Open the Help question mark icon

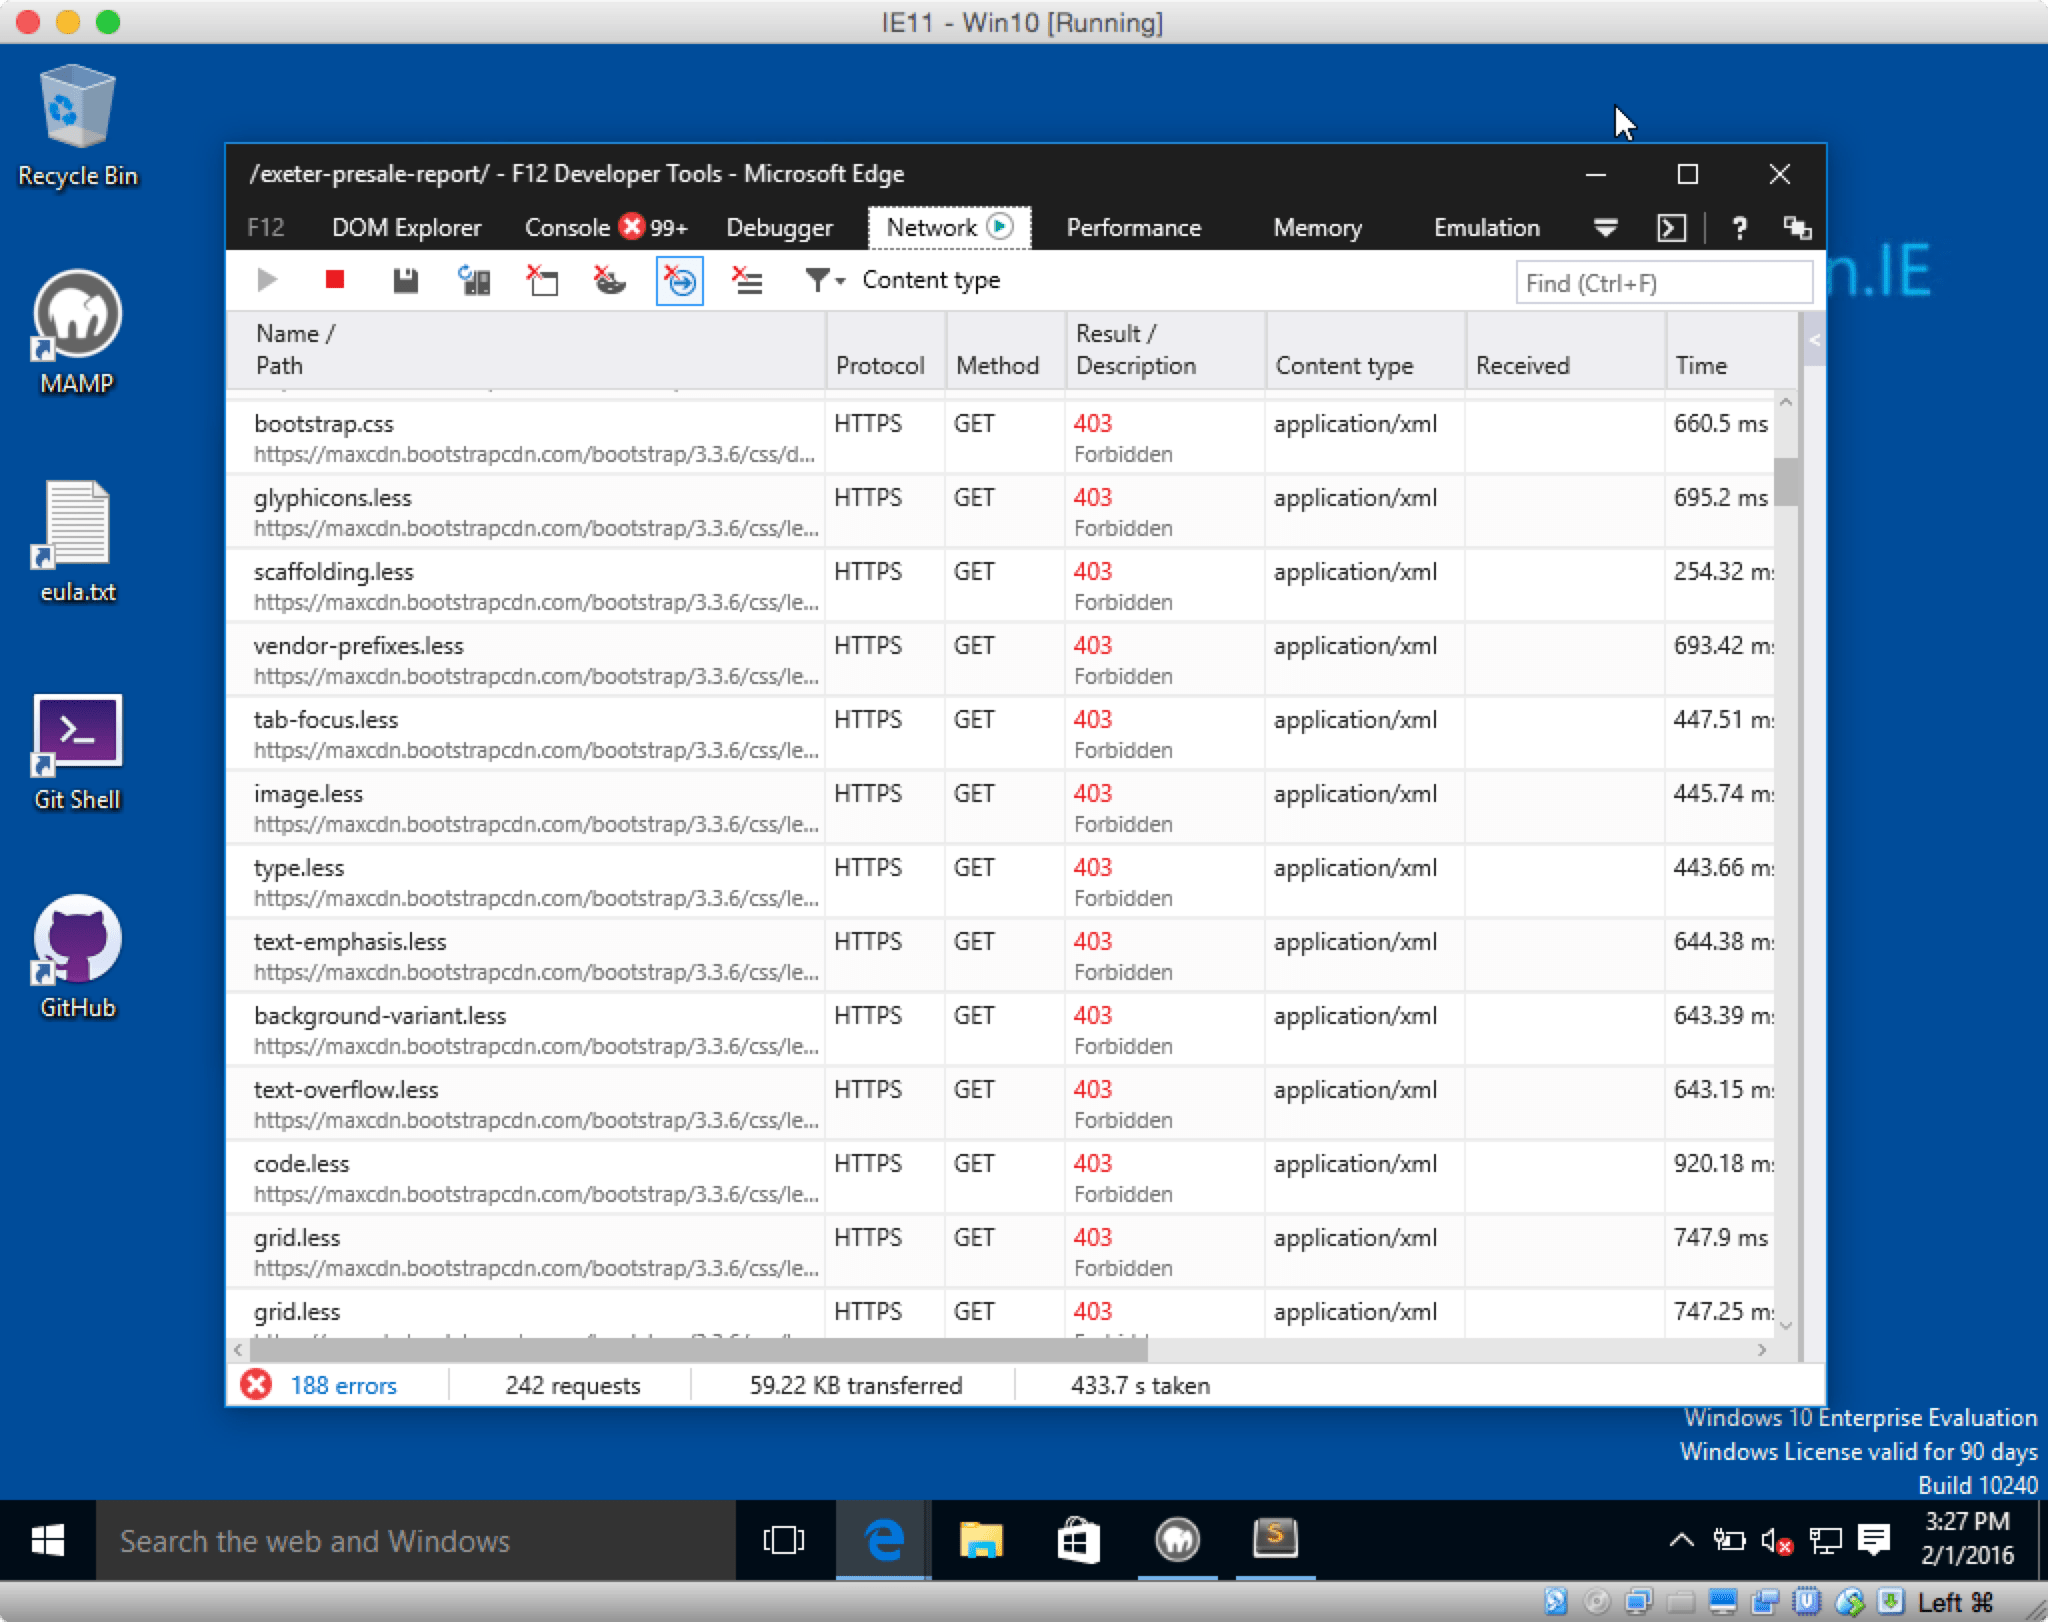(x=1739, y=228)
